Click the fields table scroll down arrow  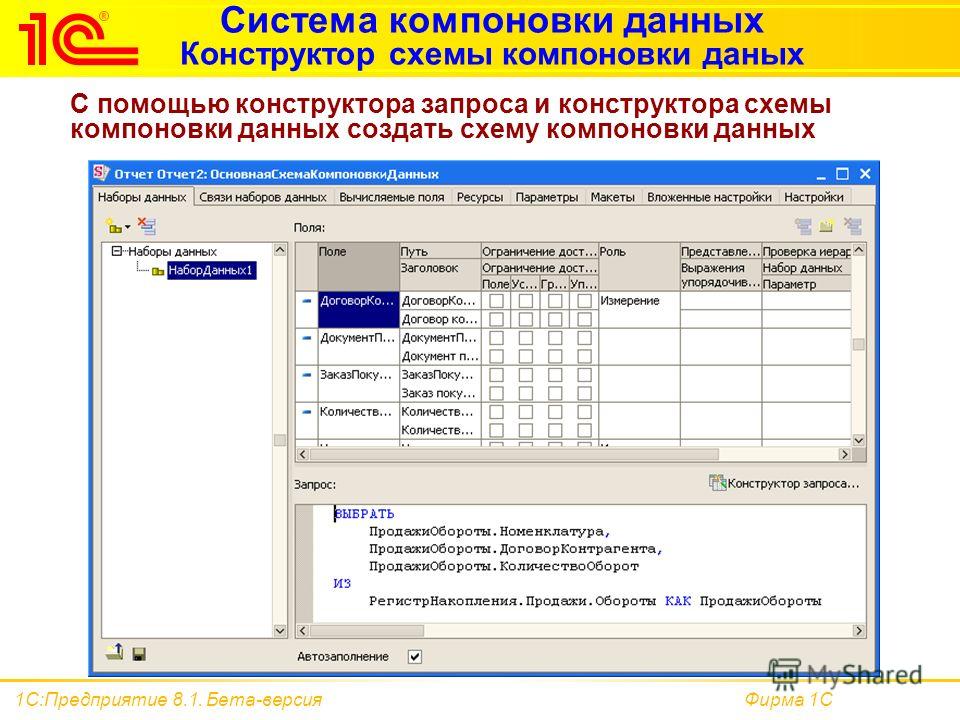point(859,440)
